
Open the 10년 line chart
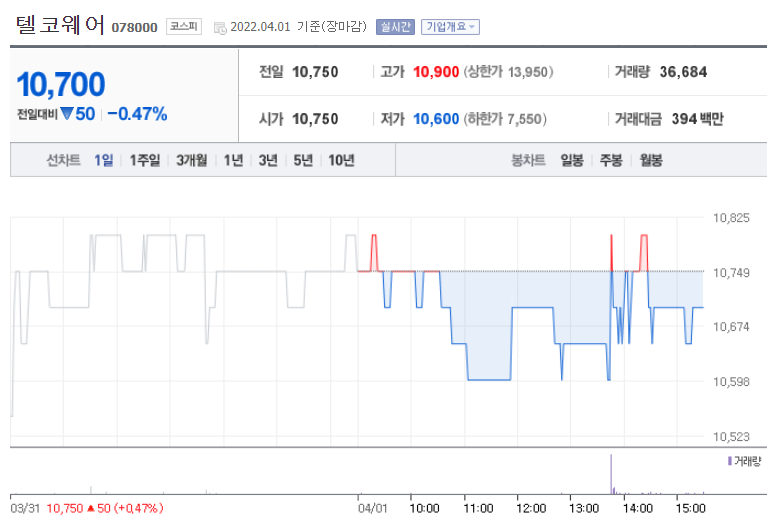pos(341,160)
